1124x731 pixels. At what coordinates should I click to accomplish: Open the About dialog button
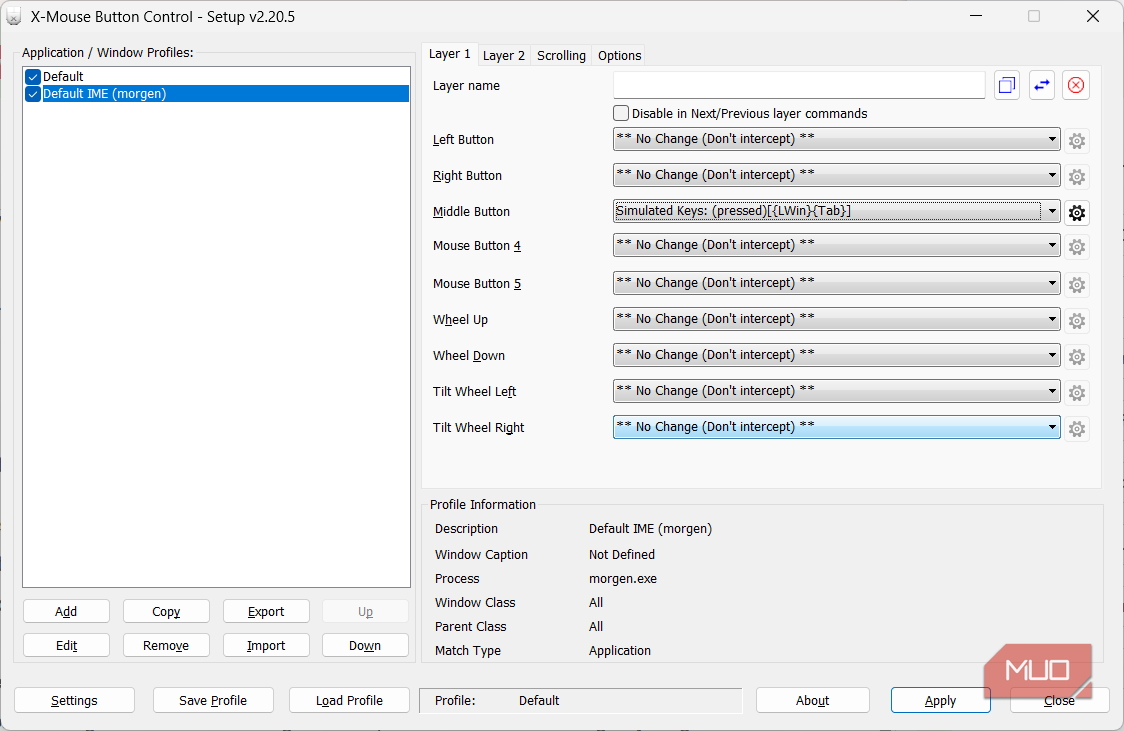(x=812, y=700)
